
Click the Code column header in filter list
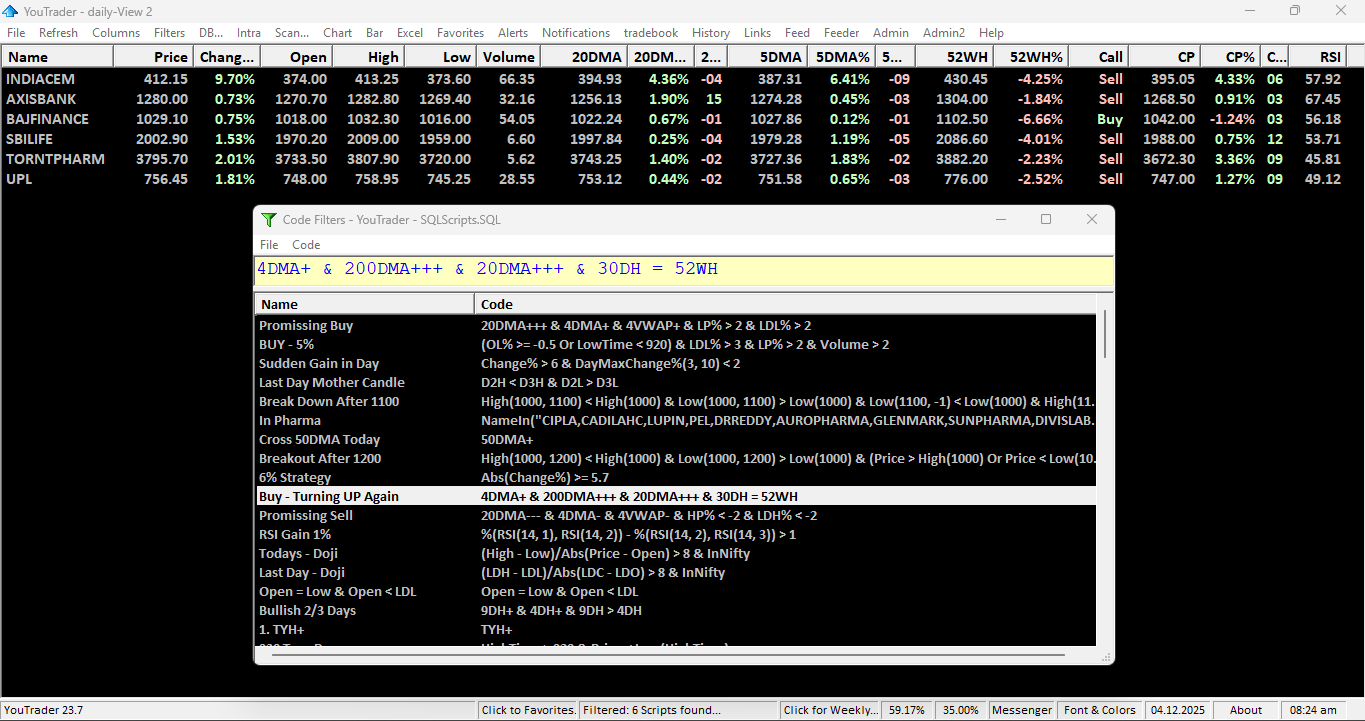785,304
